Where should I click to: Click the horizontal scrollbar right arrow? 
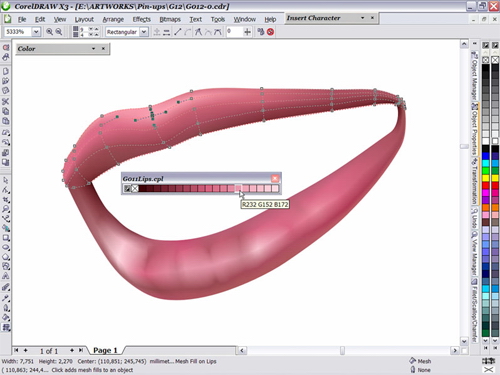(x=455, y=350)
